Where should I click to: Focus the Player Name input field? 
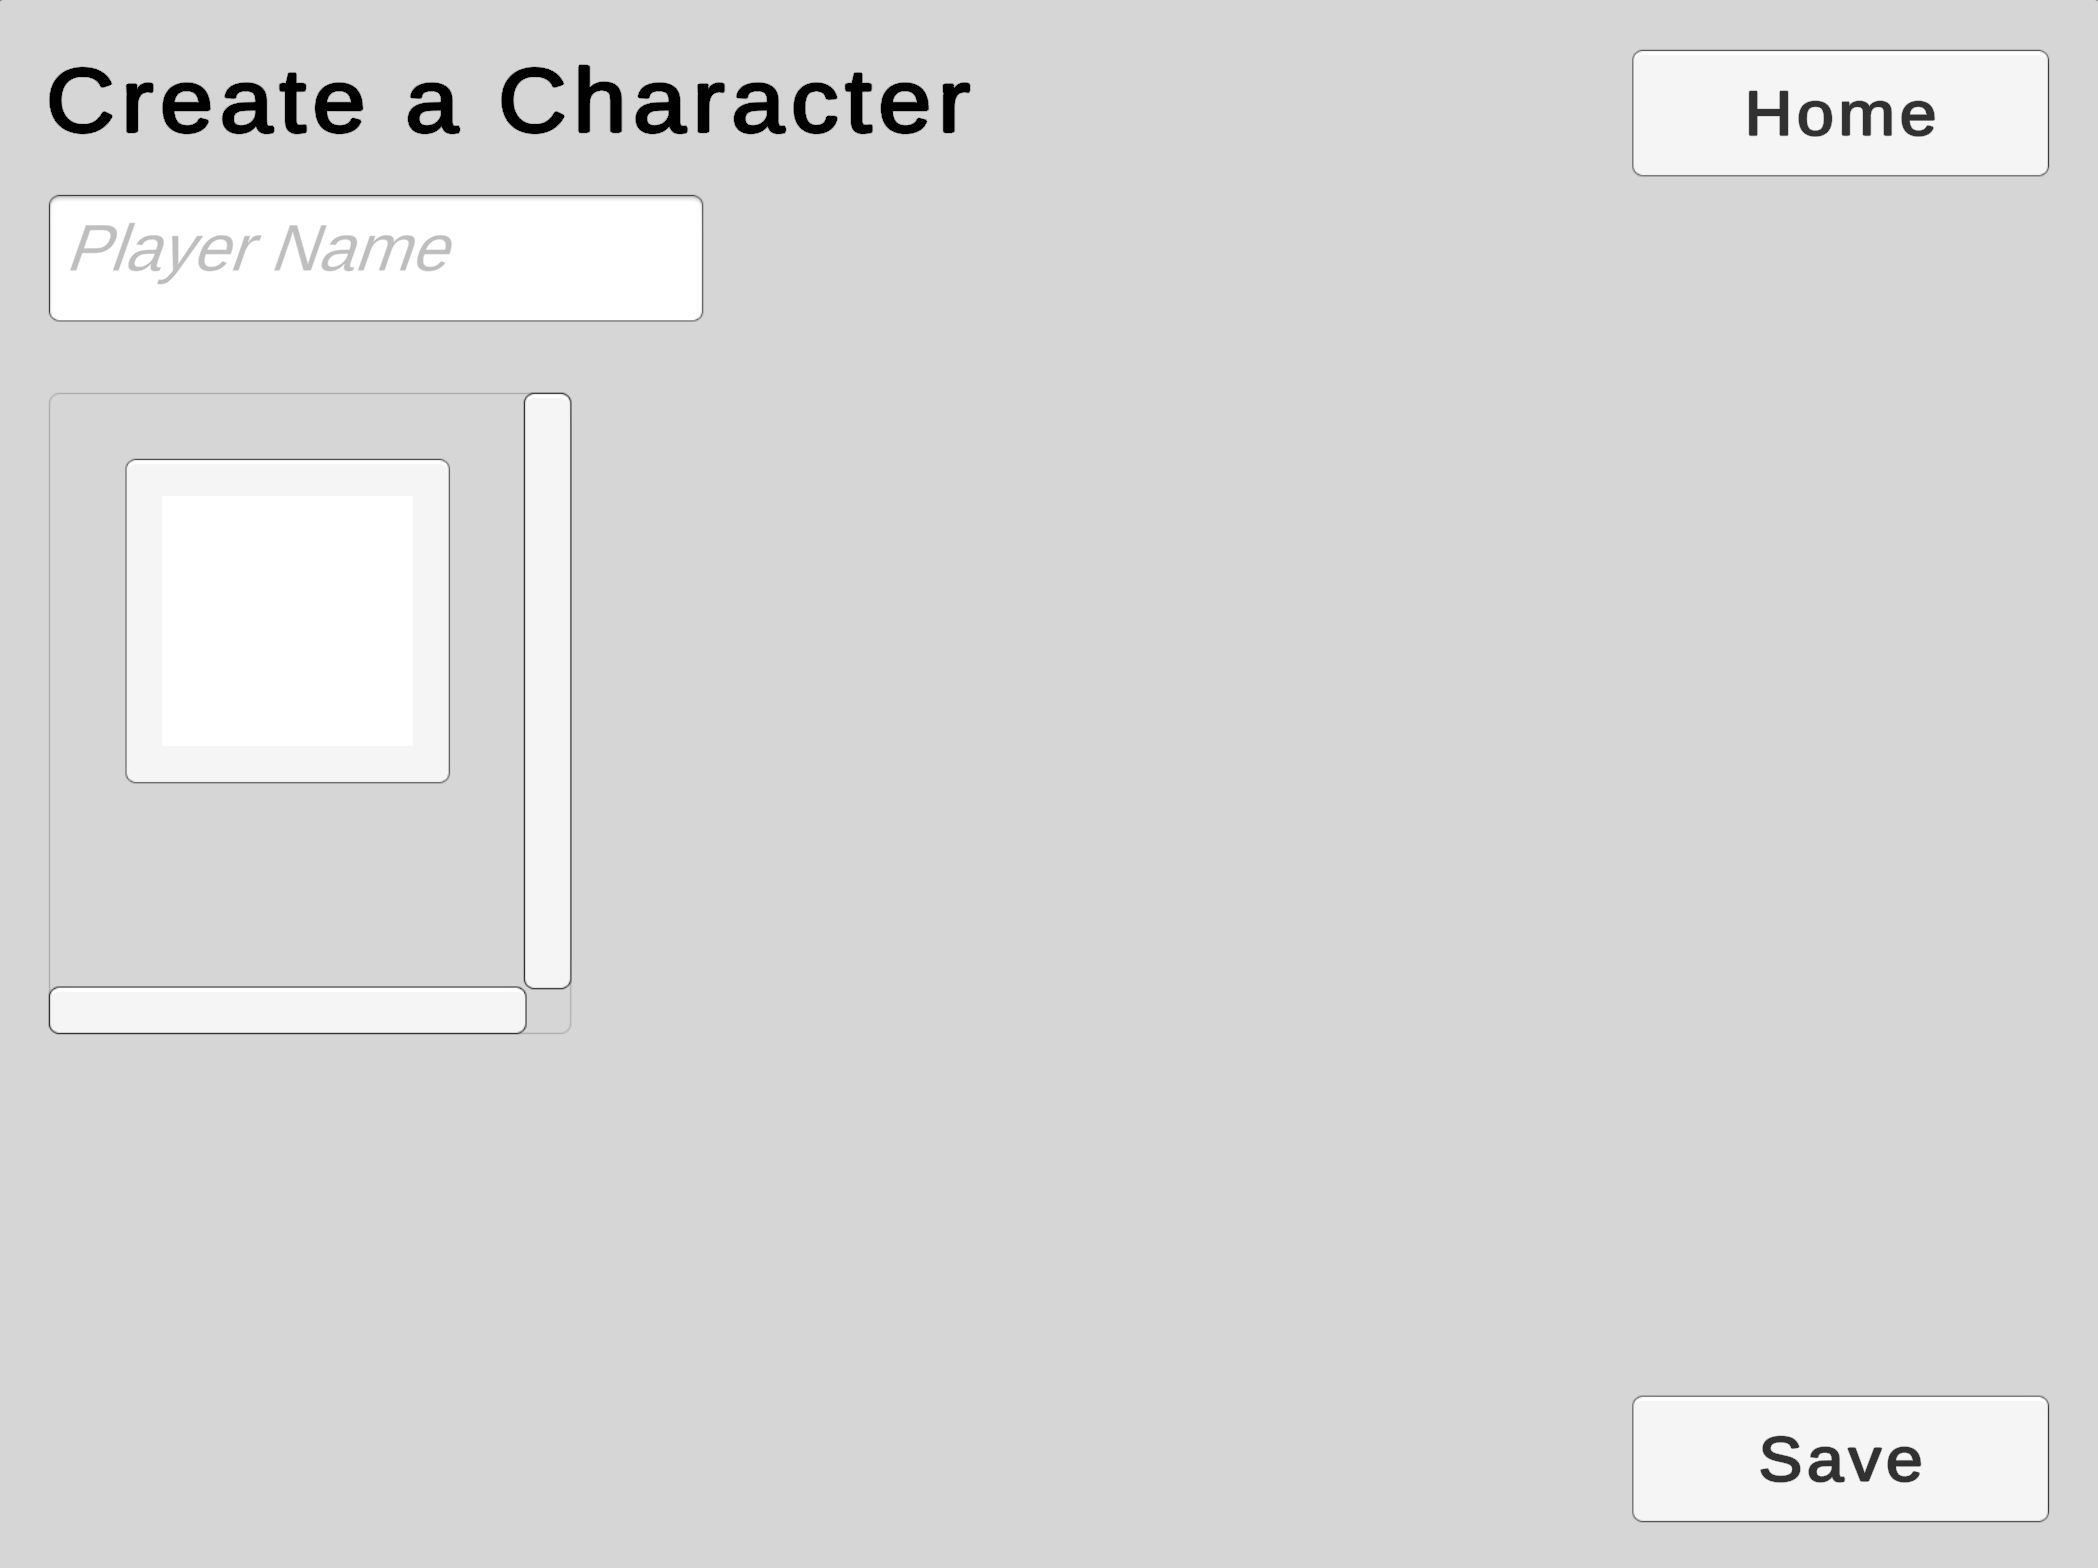[x=375, y=258]
